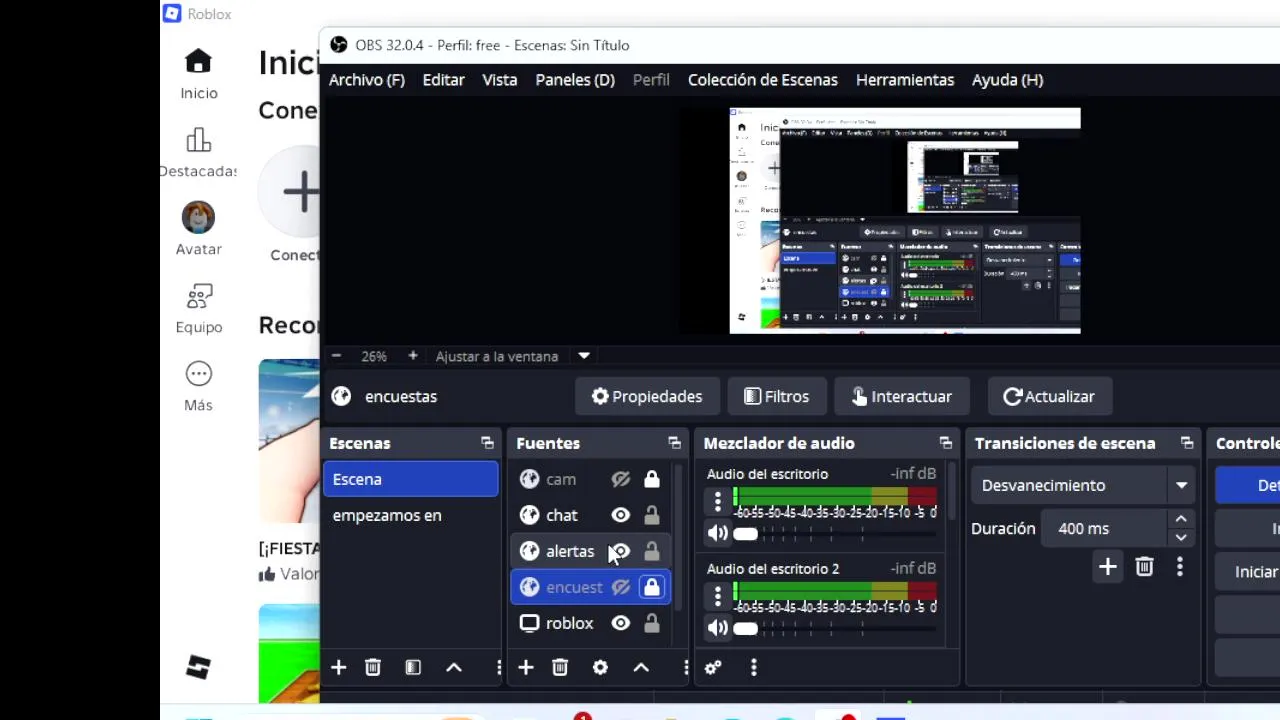The width and height of the screenshot is (1280, 720).
Task: Decrease Duración with down arrow
Action: click(1181, 537)
